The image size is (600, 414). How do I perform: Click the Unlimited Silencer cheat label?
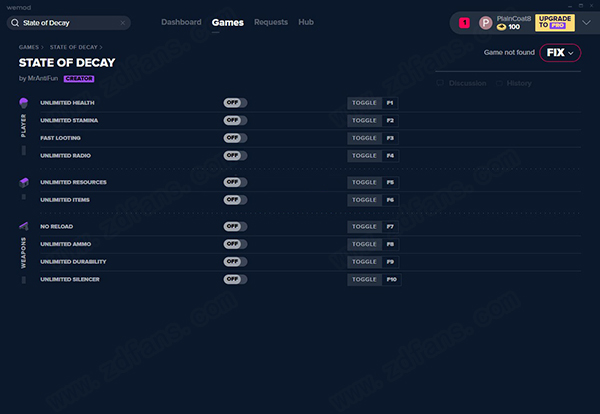pos(70,279)
